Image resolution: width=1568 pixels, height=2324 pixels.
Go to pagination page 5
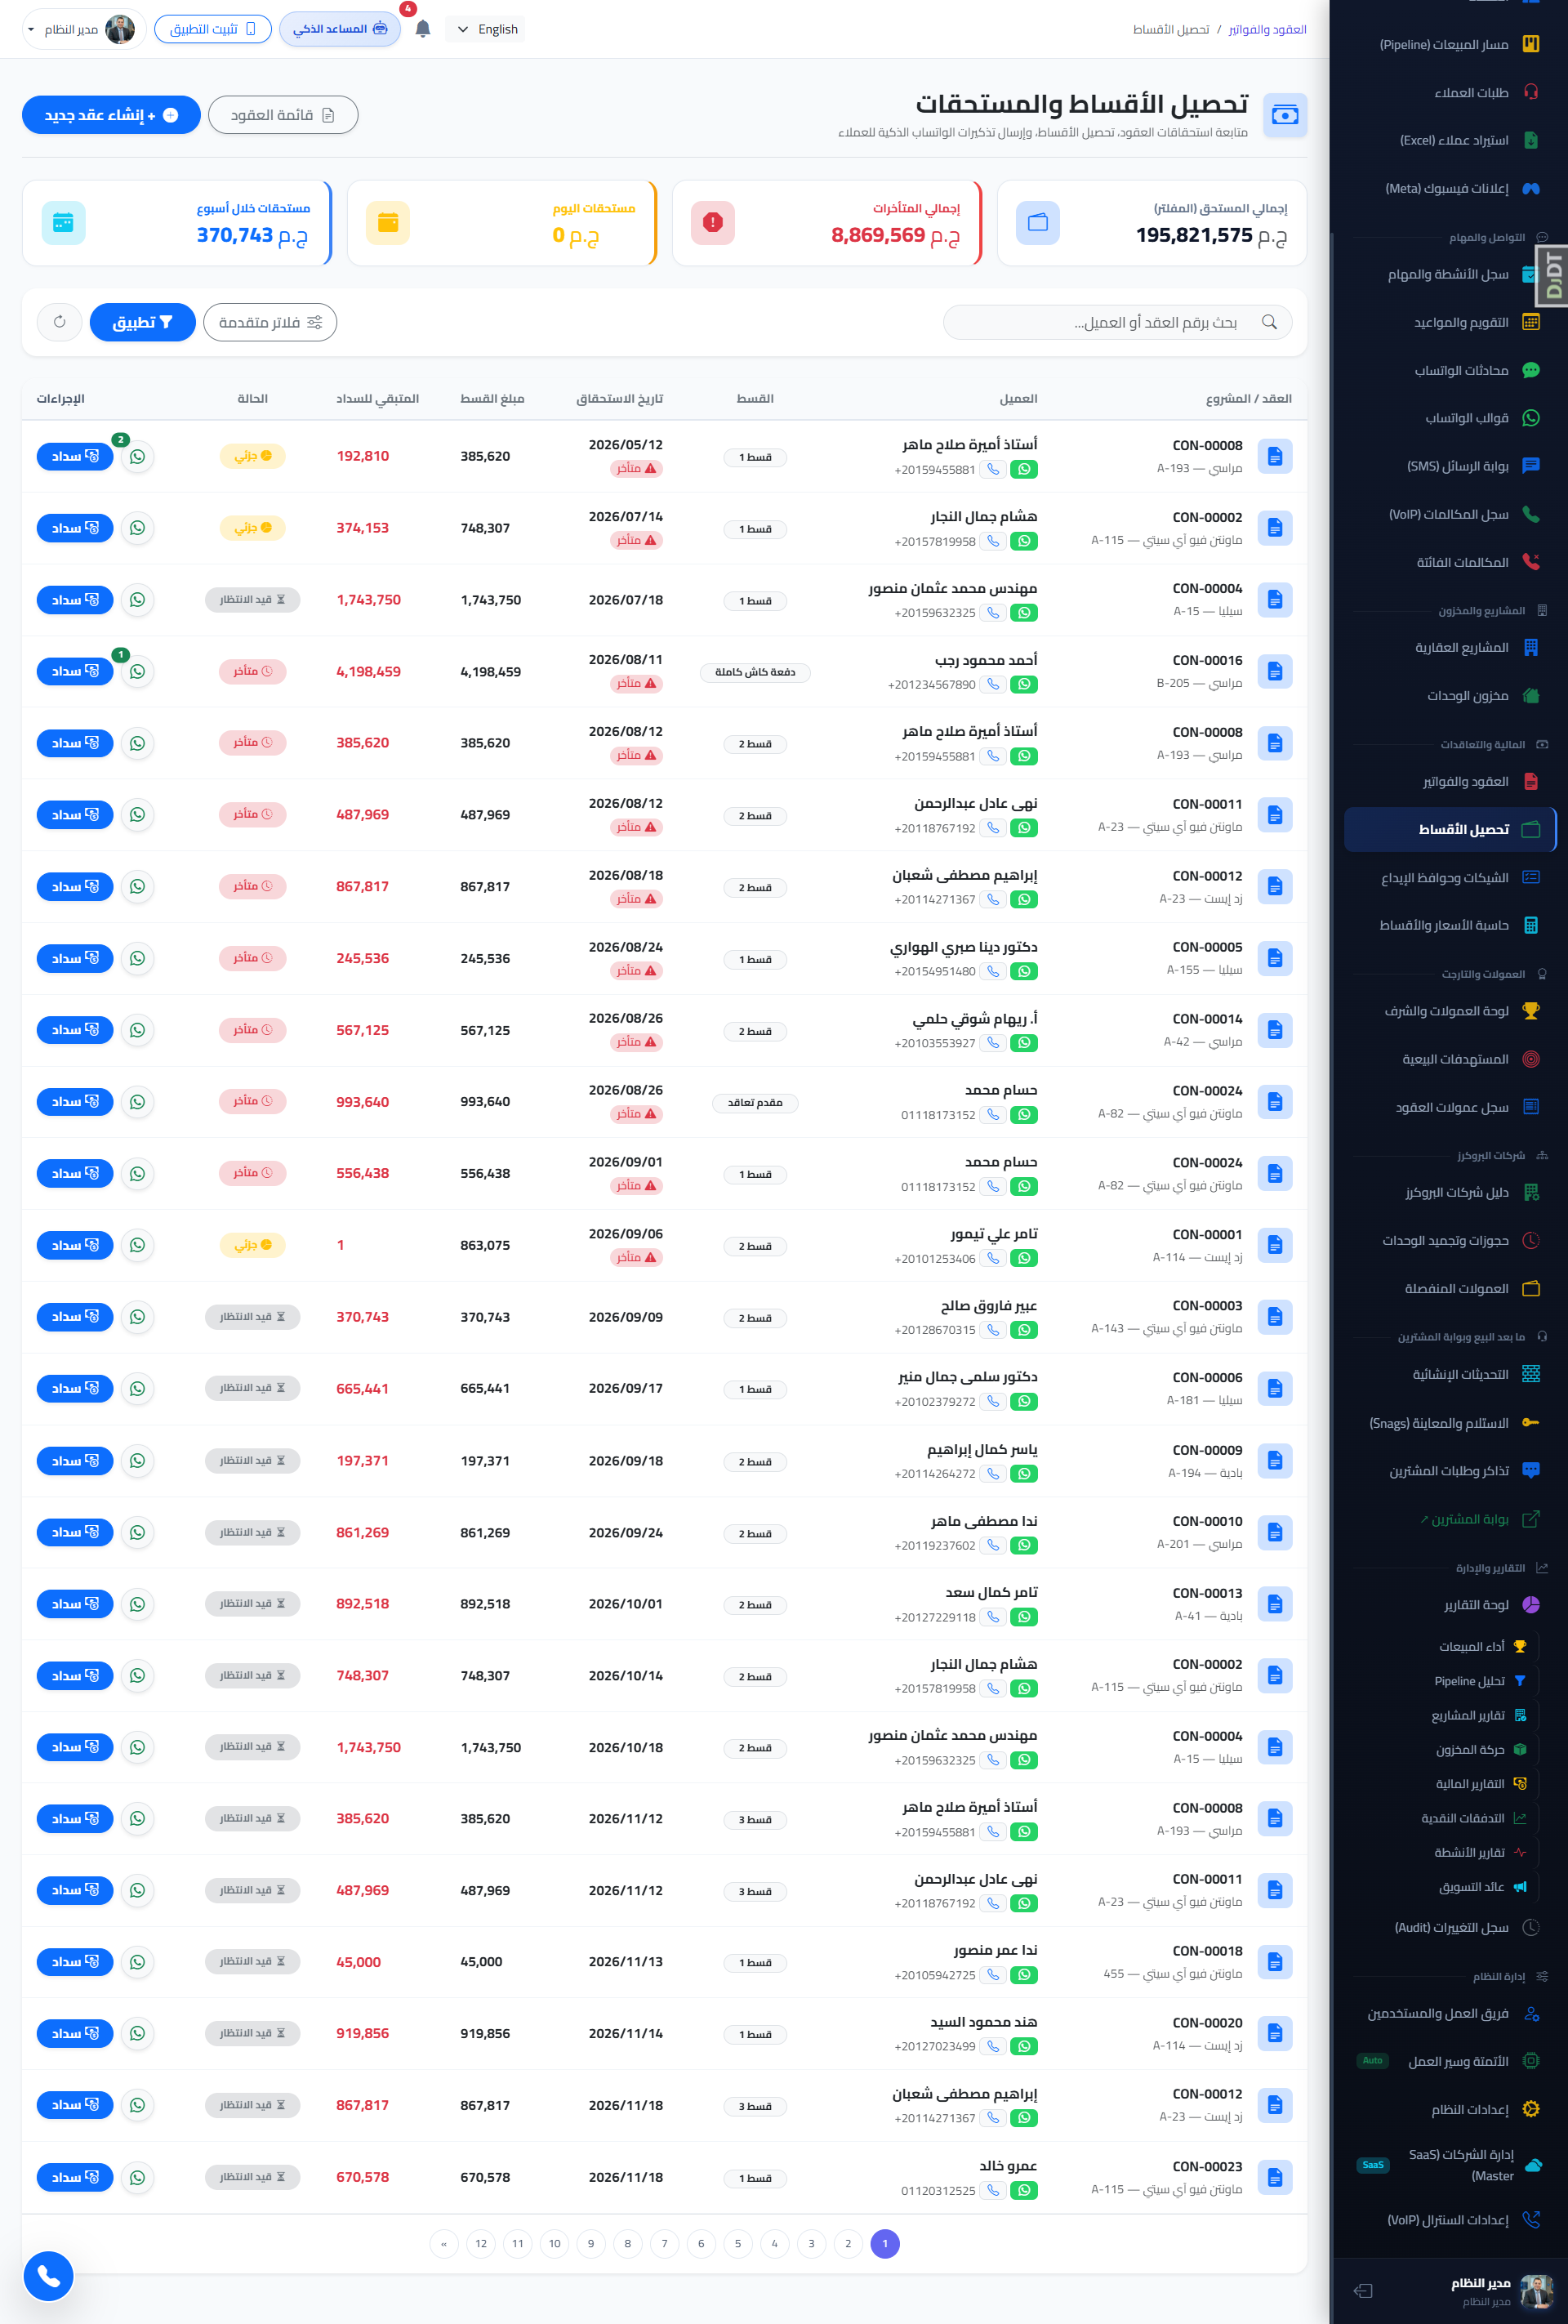coord(738,2243)
